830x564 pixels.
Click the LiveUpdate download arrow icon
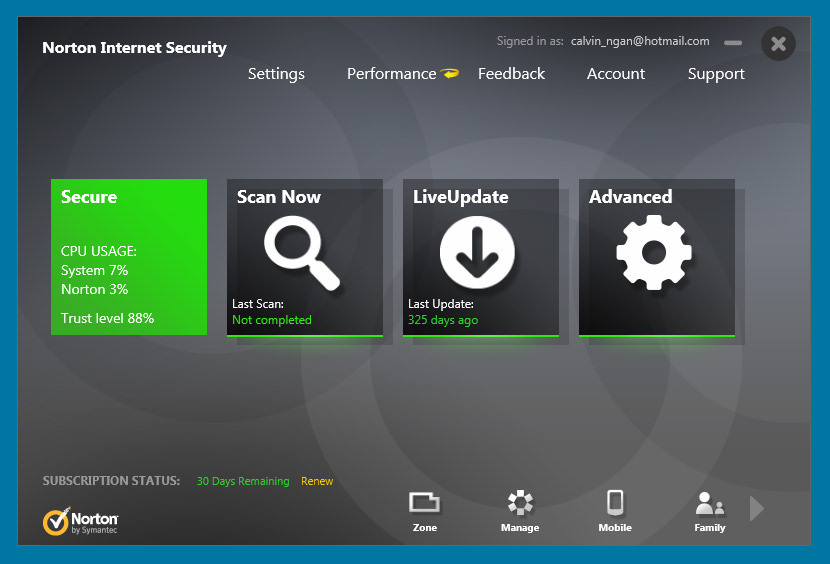pyautogui.click(x=477, y=253)
